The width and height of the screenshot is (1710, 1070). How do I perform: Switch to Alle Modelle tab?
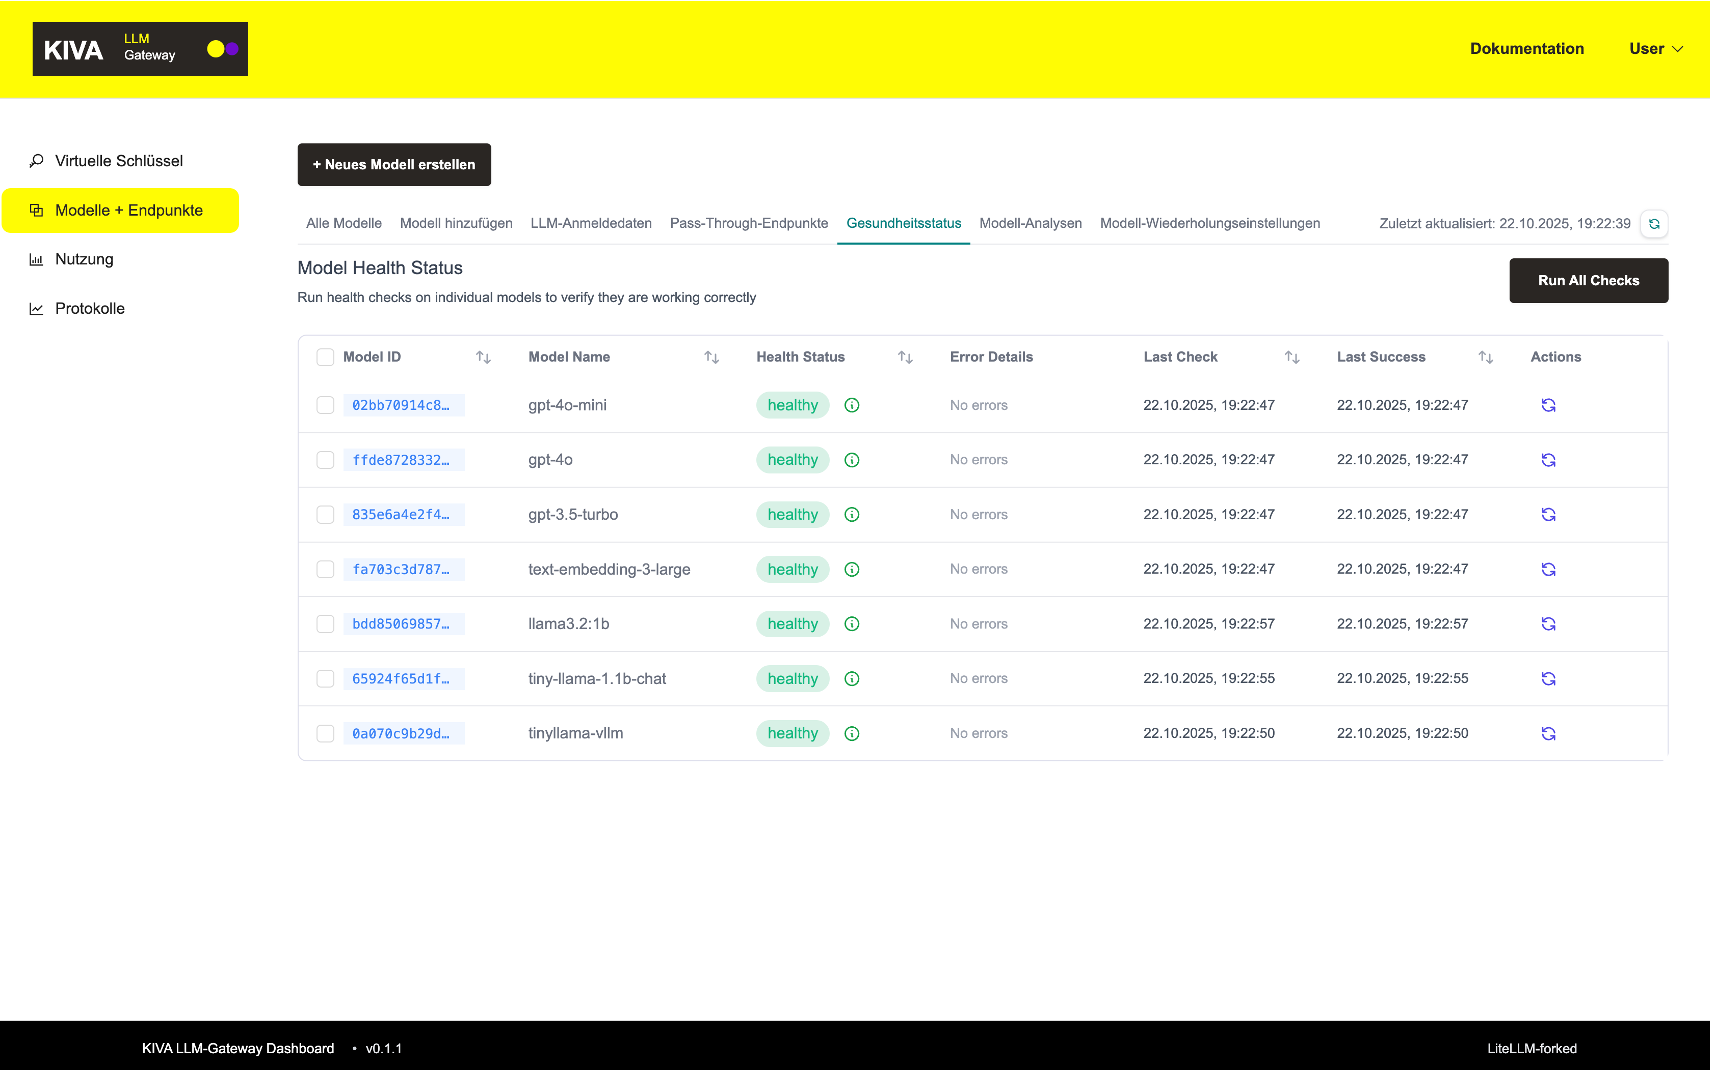[344, 223]
